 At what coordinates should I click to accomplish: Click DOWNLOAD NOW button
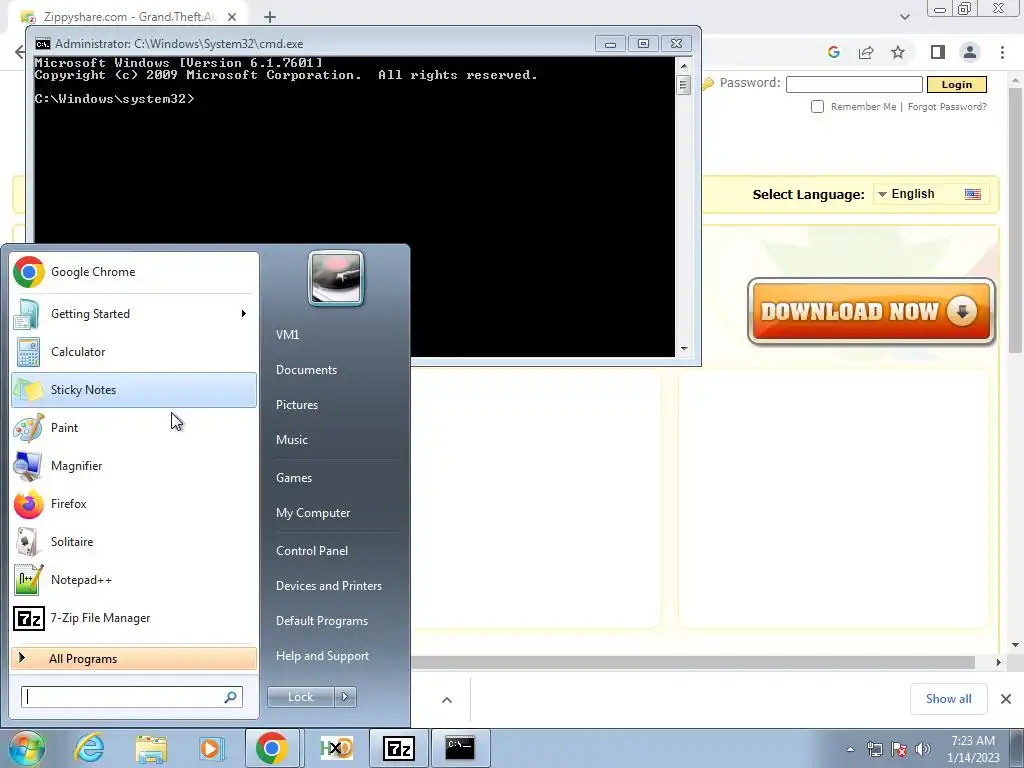tap(871, 312)
